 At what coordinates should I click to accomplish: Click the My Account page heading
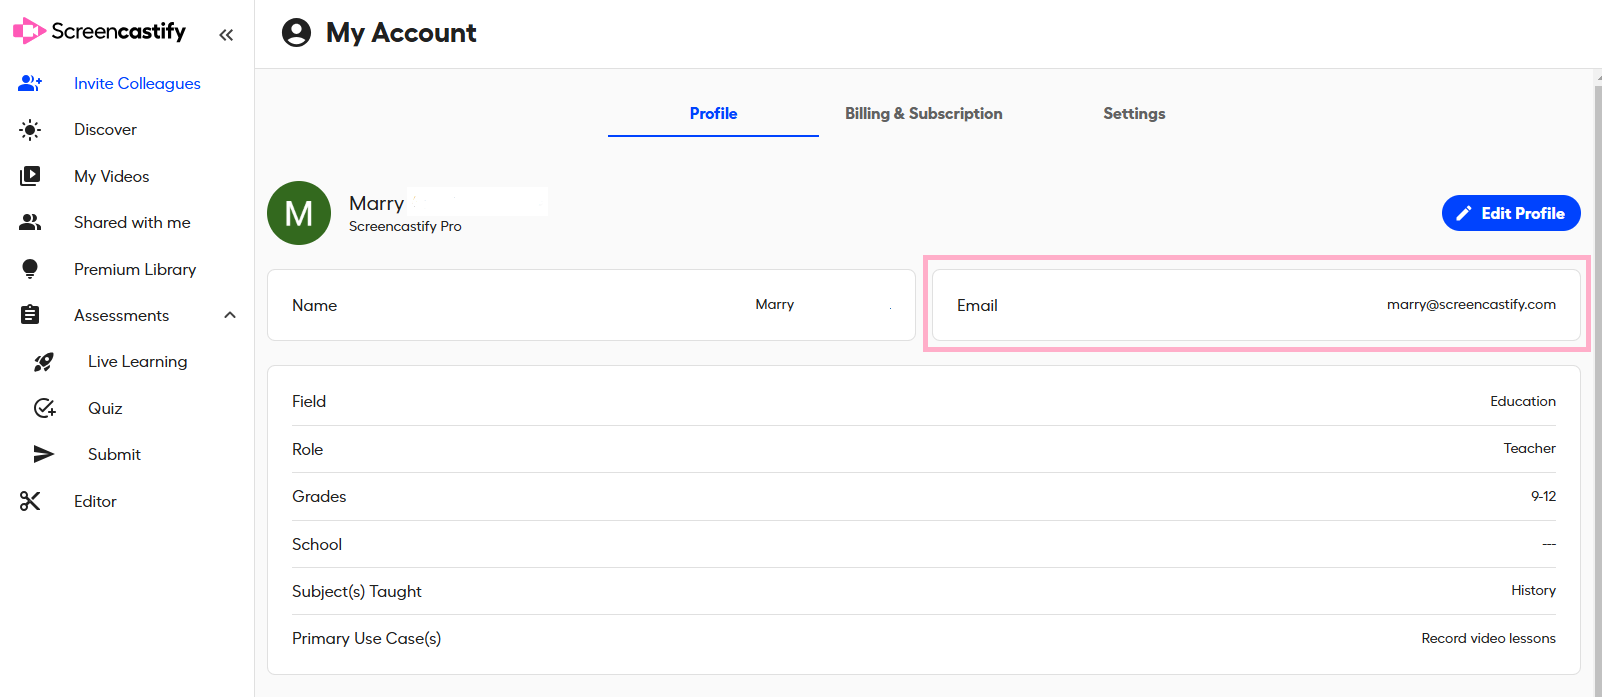pyautogui.click(x=401, y=33)
